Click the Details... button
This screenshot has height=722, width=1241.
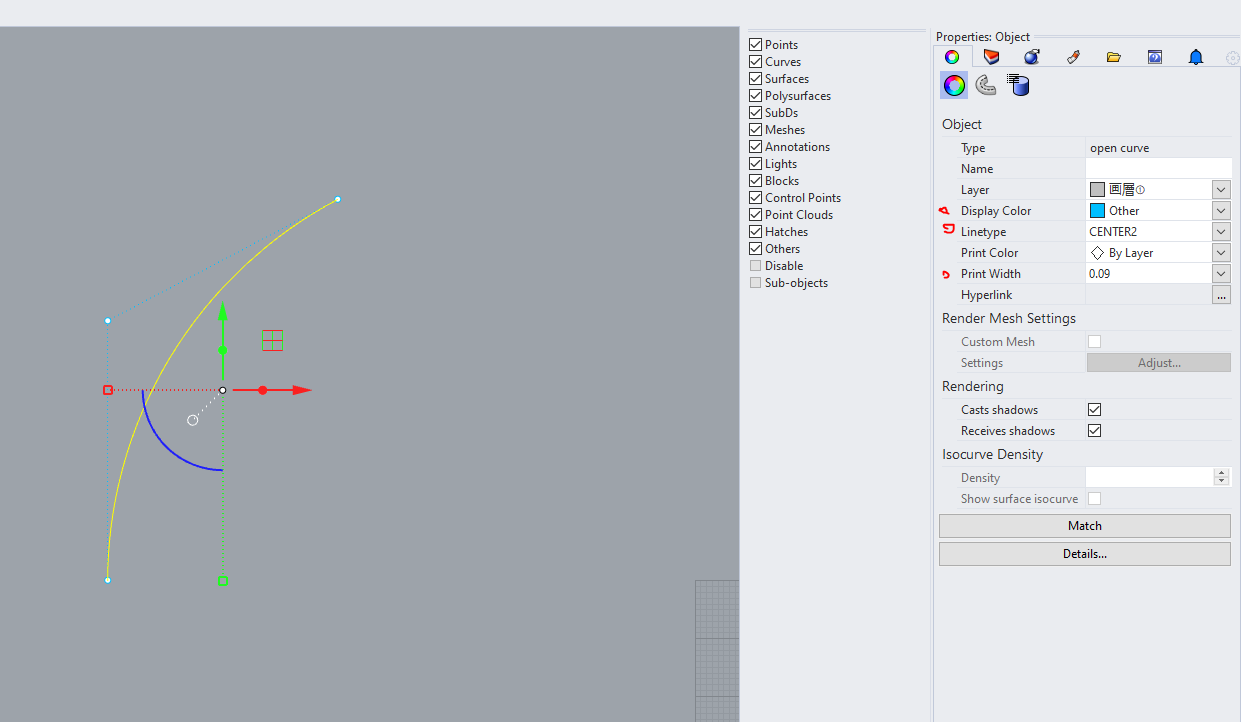(x=1085, y=554)
